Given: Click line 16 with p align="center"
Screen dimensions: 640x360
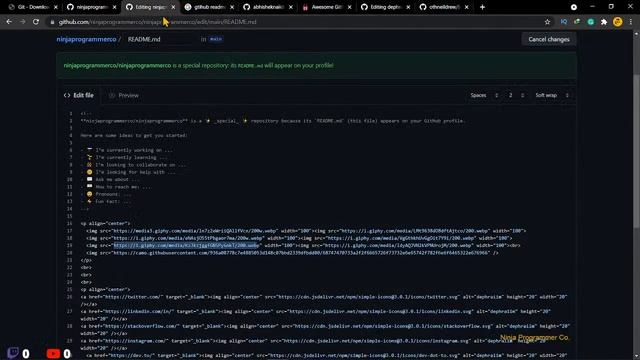Looking at the screenshot, I should (x=105, y=223).
